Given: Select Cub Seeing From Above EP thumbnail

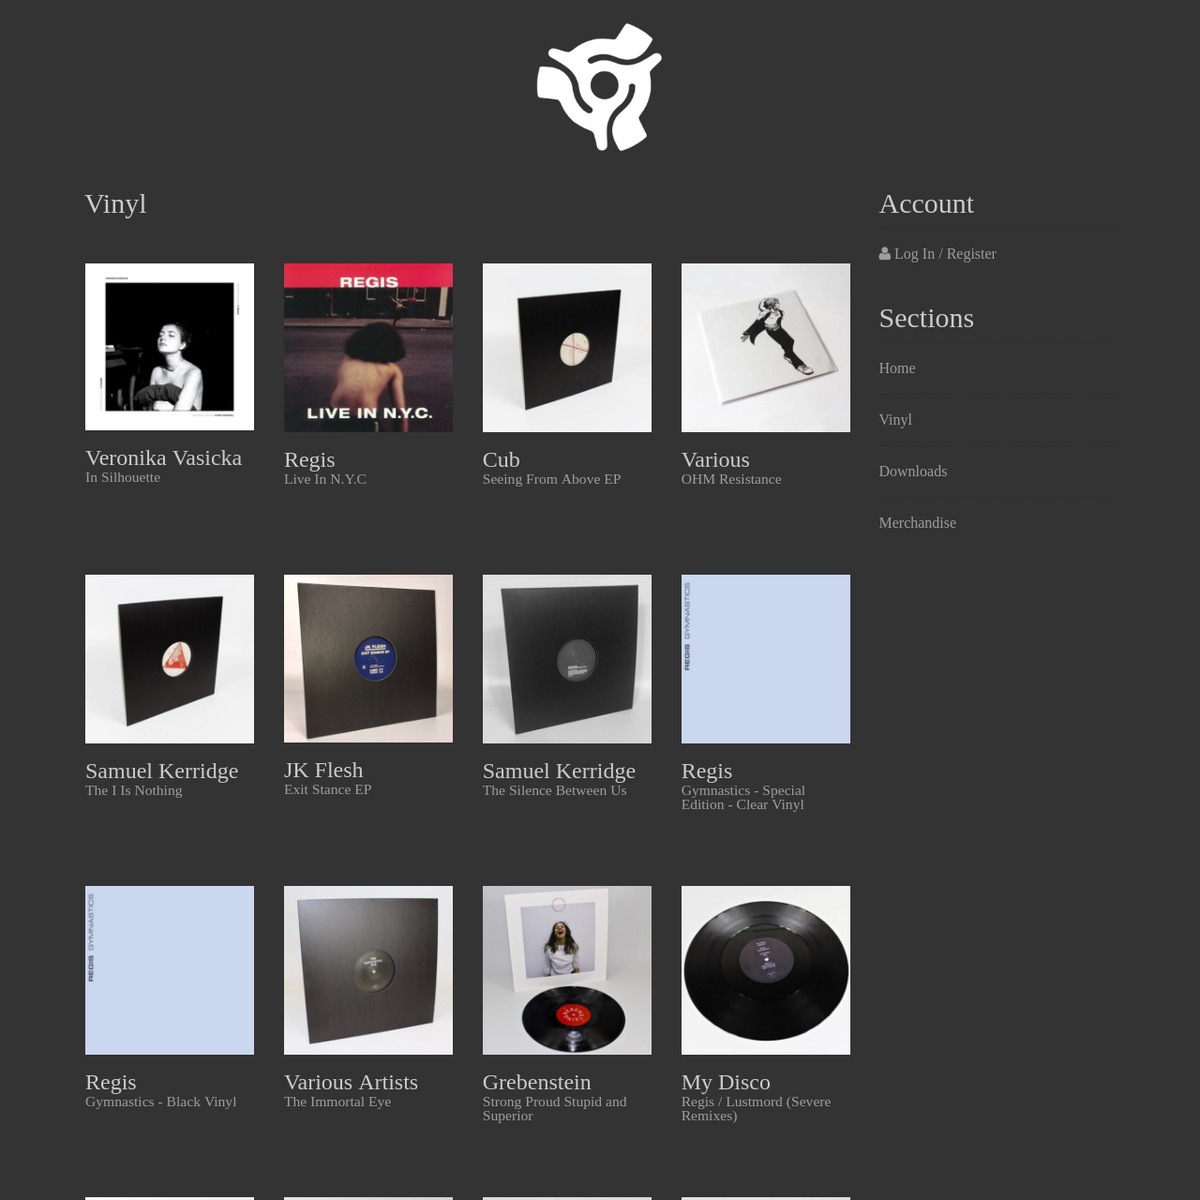Looking at the screenshot, I should [567, 348].
